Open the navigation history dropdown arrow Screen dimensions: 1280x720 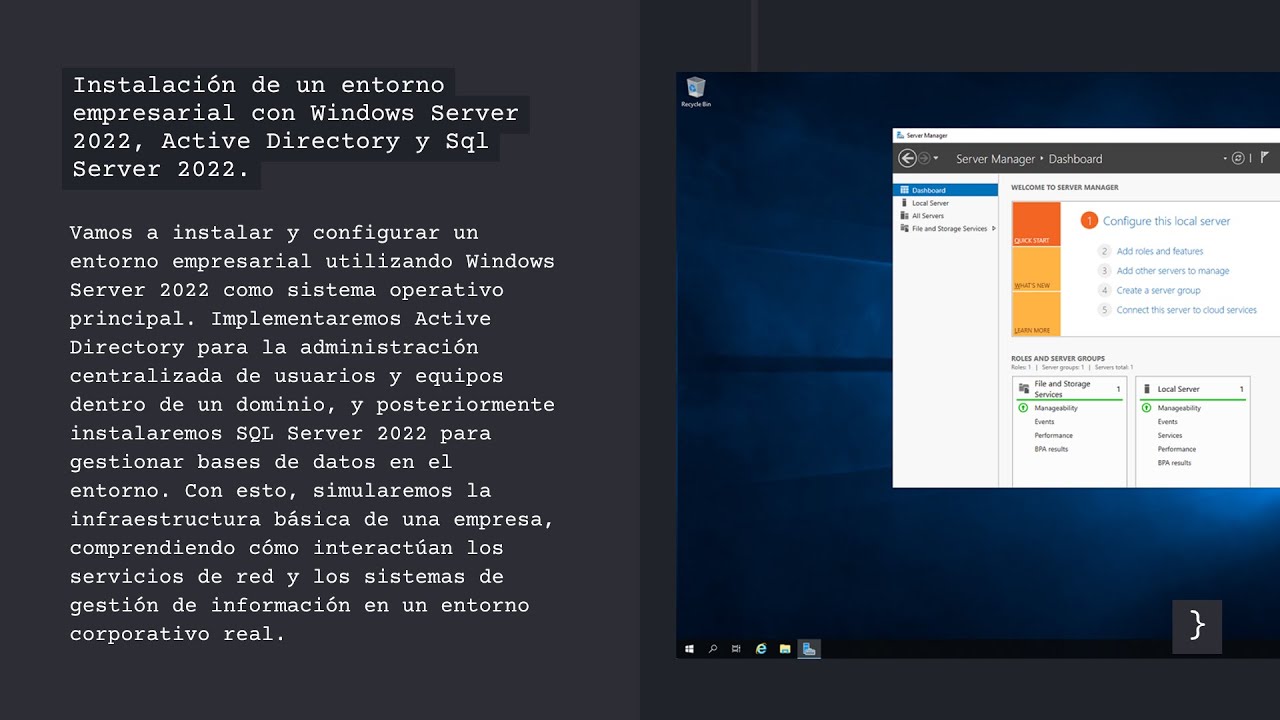pos(936,159)
